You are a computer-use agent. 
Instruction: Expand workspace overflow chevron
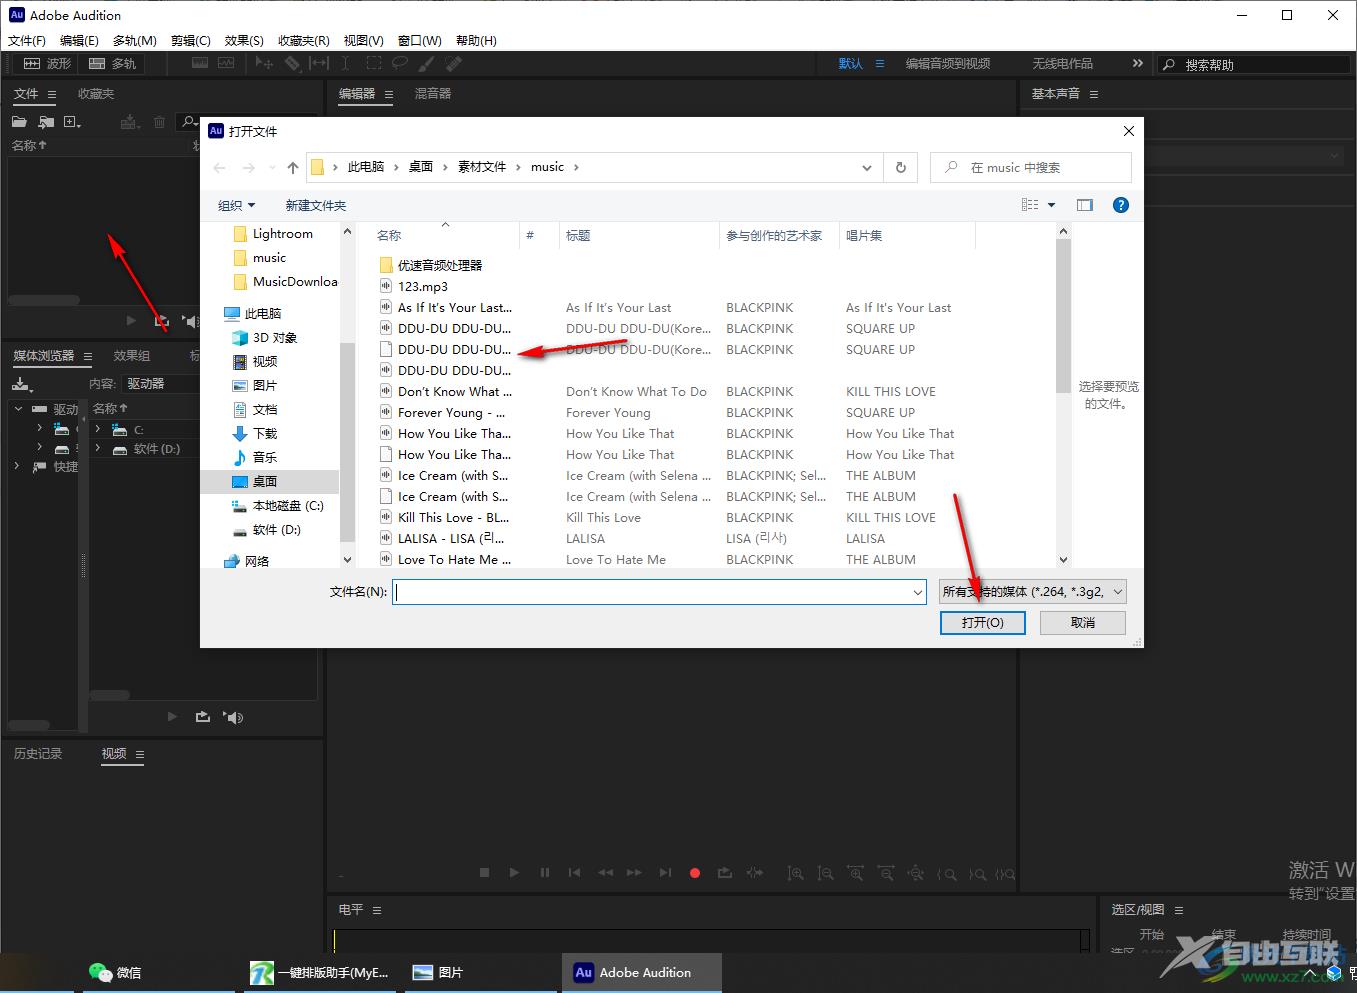coord(1137,63)
